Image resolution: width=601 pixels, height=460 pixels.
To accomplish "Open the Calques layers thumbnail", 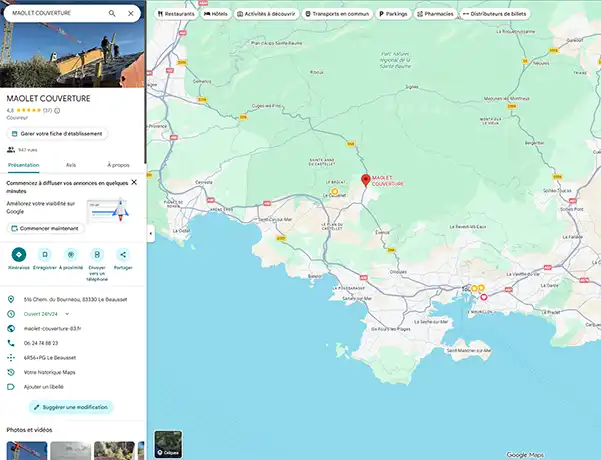I will (x=168, y=444).
